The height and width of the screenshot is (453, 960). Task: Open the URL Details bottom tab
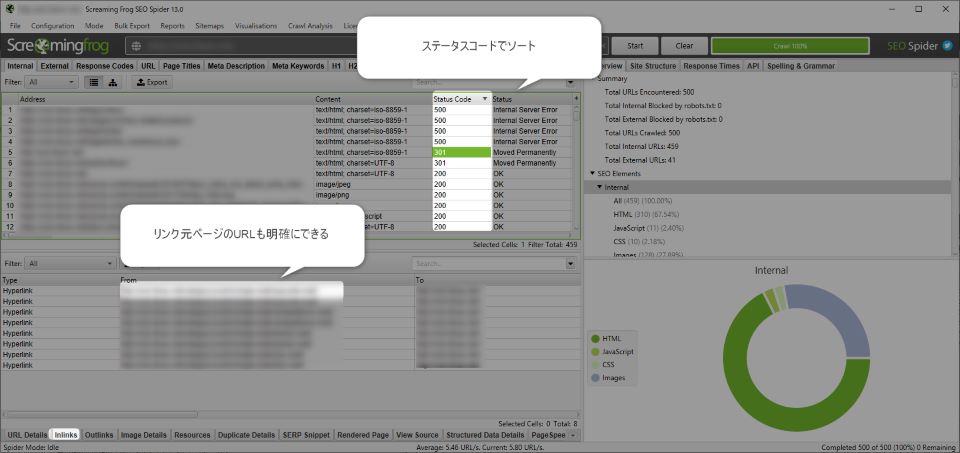coord(27,435)
